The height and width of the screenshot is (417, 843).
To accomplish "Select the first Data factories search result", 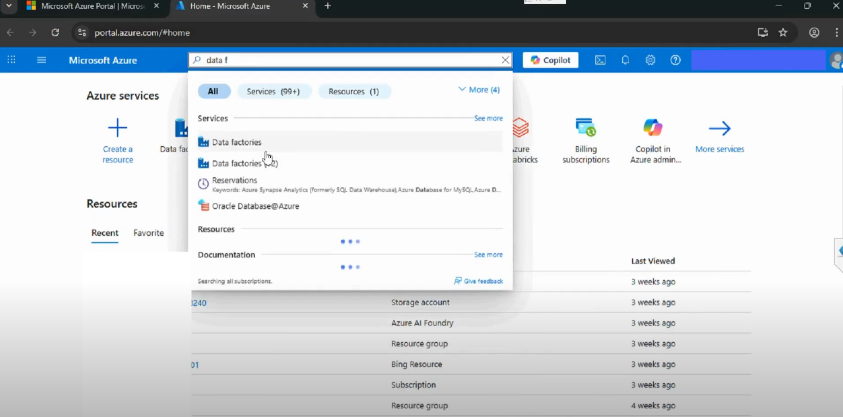I will click(350, 142).
